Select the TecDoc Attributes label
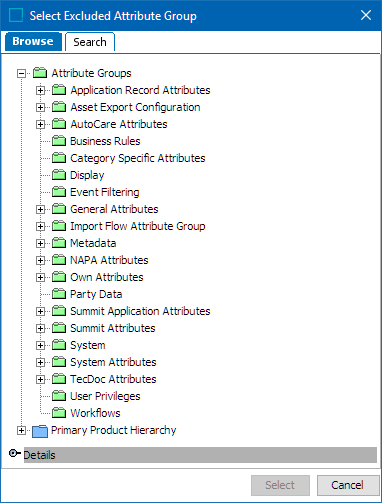Viewport: 382px width, 503px height. (113, 379)
